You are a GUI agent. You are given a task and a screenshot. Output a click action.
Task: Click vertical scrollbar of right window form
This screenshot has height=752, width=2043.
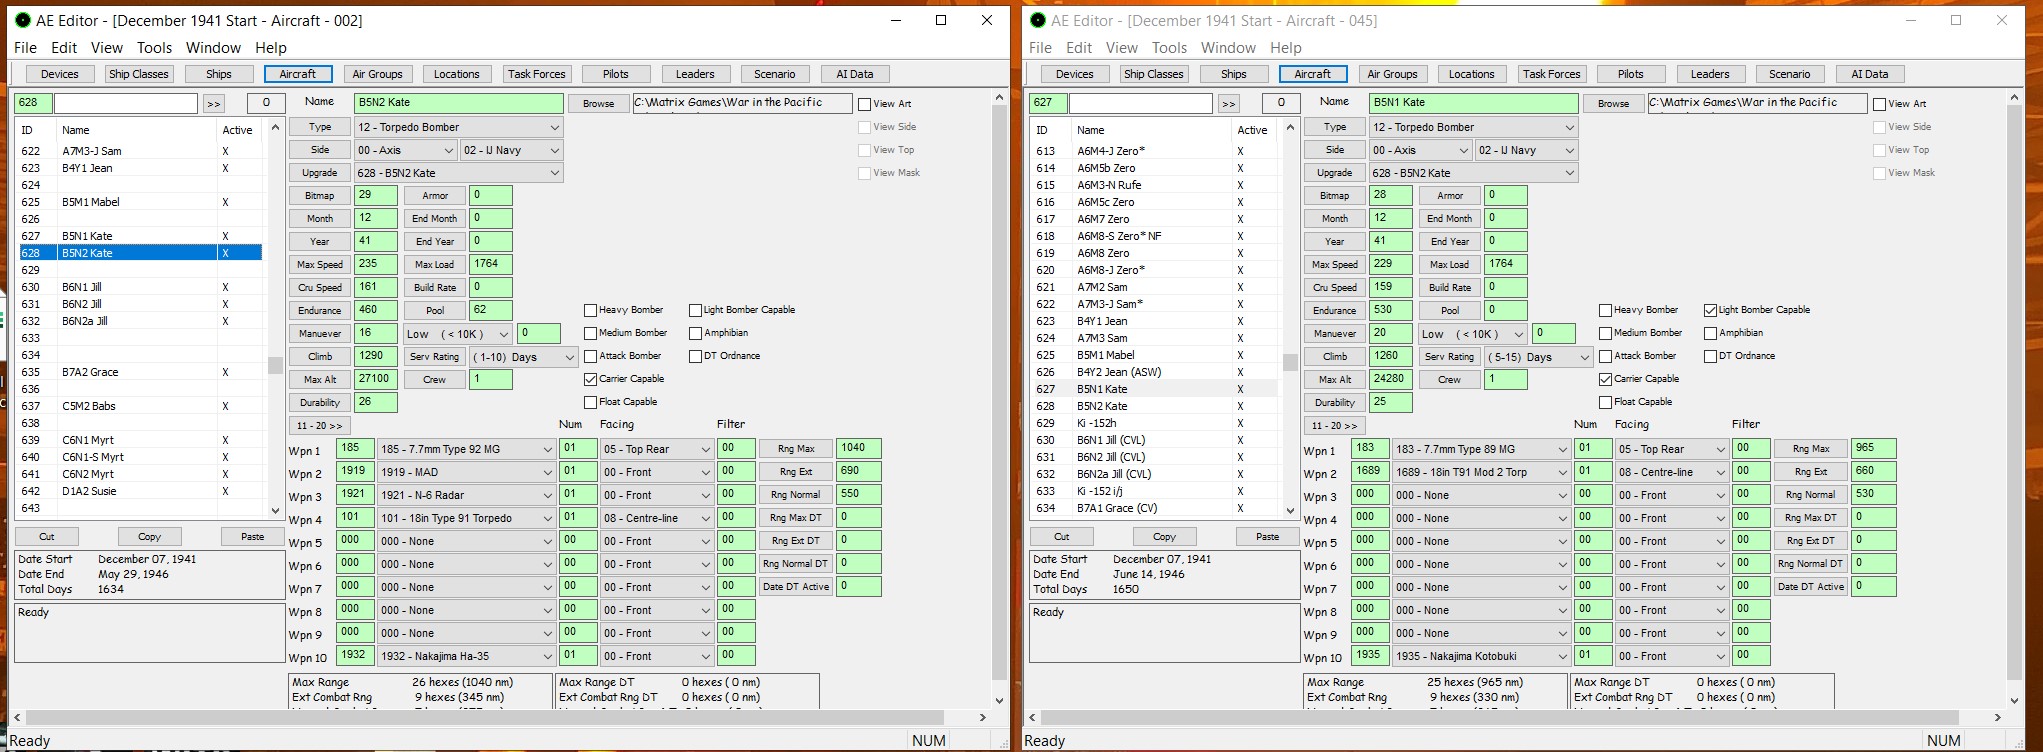click(2013, 400)
